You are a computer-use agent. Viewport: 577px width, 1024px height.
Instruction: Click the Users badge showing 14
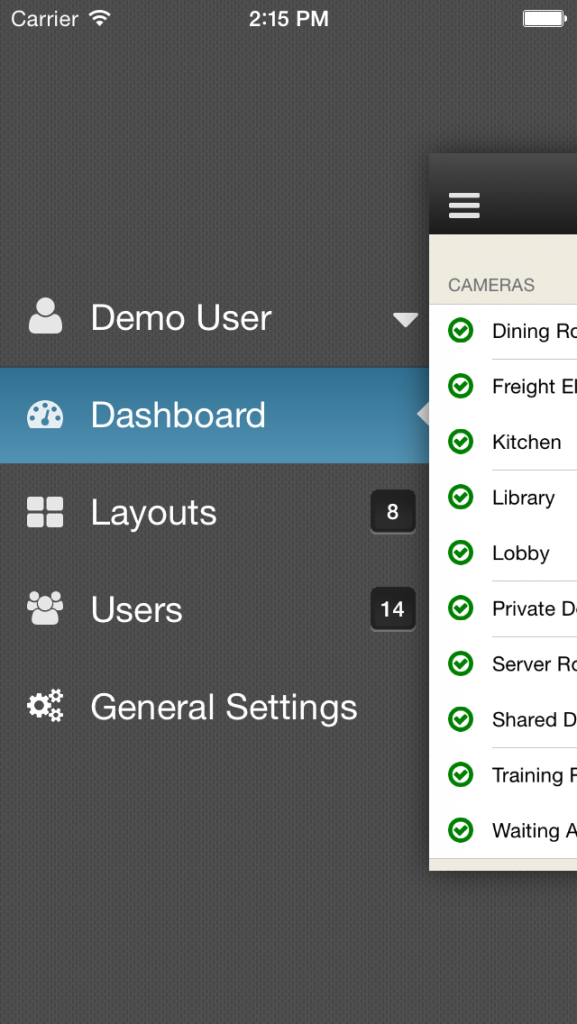[392, 609]
